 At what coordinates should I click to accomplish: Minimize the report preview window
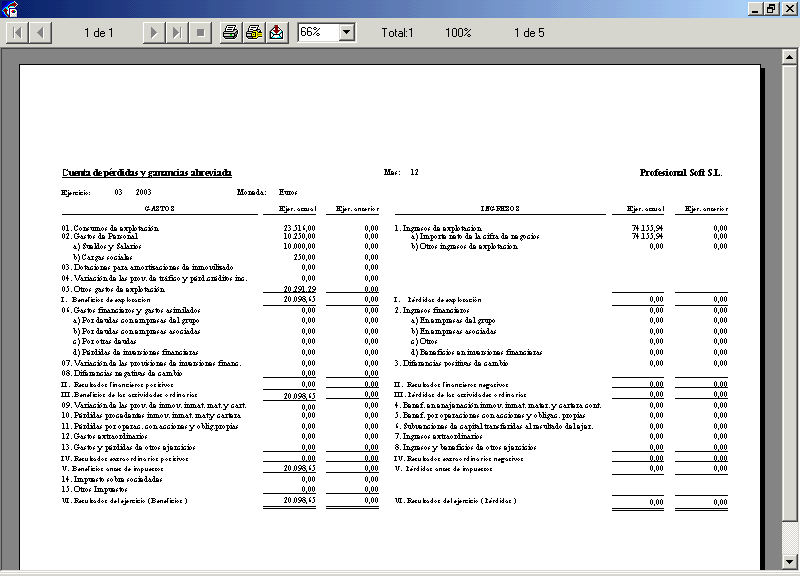click(755, 8)
